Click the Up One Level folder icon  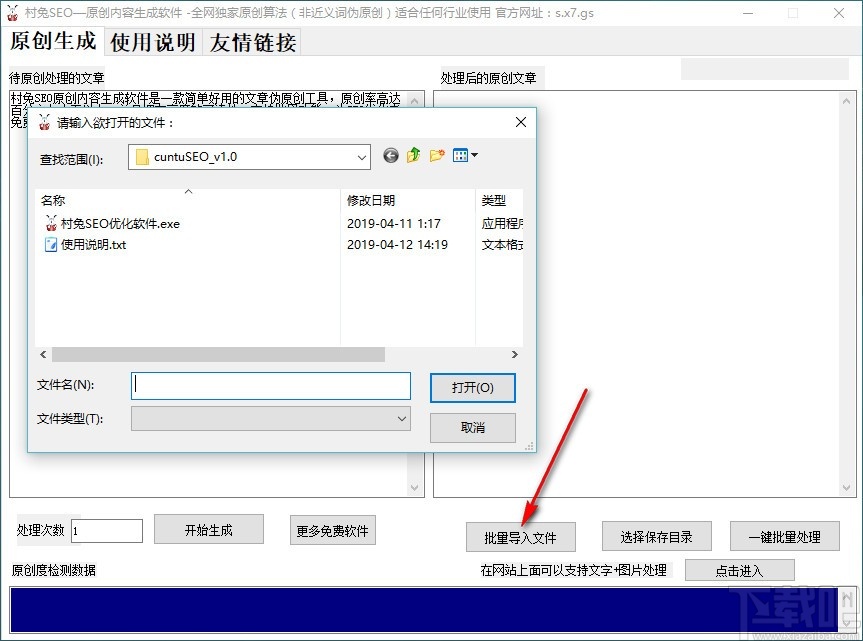tap(413, 155)
